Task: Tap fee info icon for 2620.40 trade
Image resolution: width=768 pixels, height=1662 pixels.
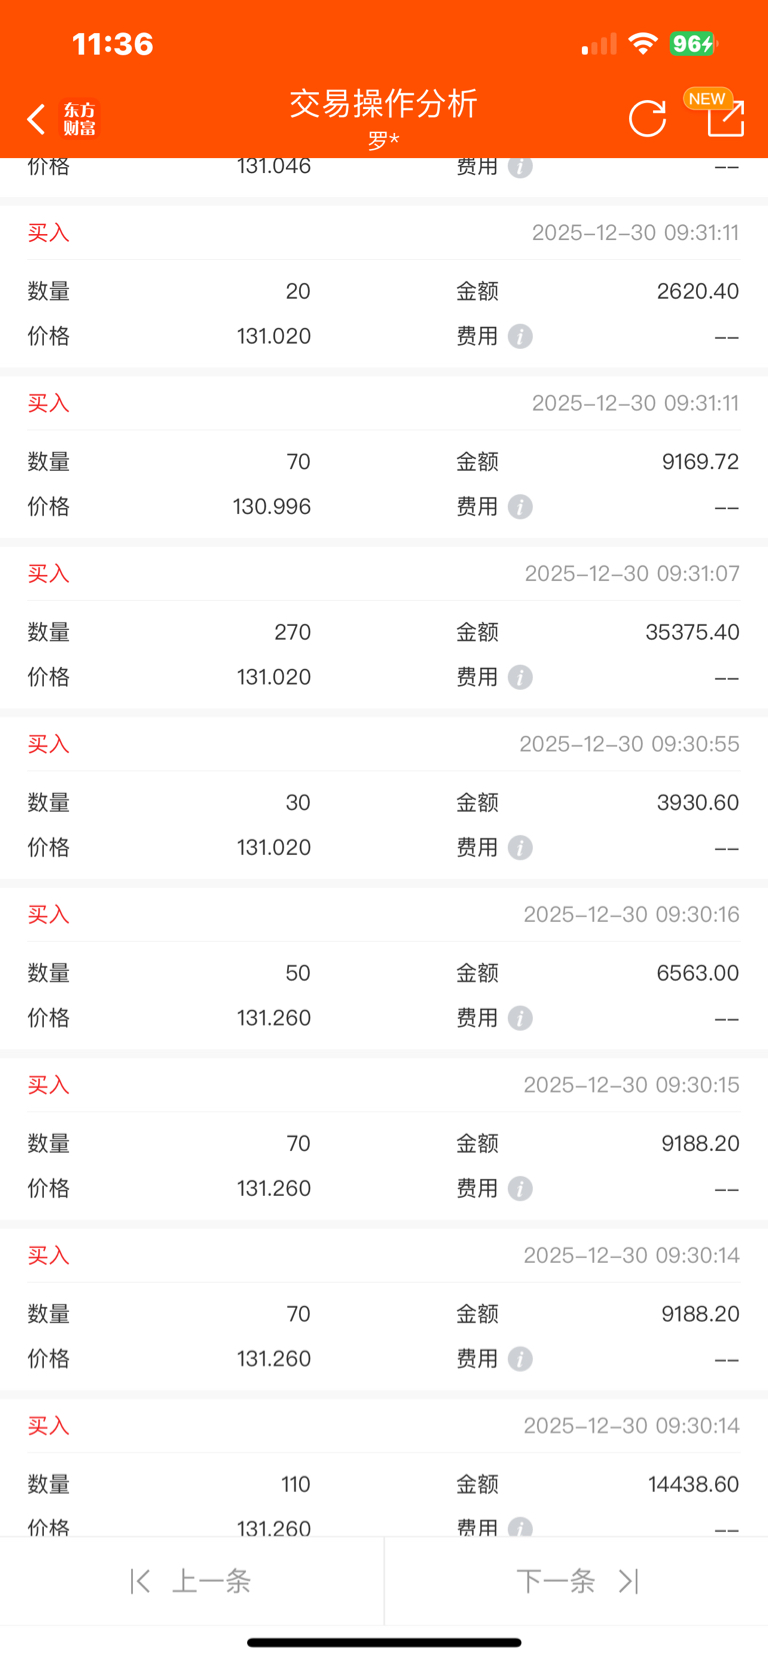Action: (520, 336)
